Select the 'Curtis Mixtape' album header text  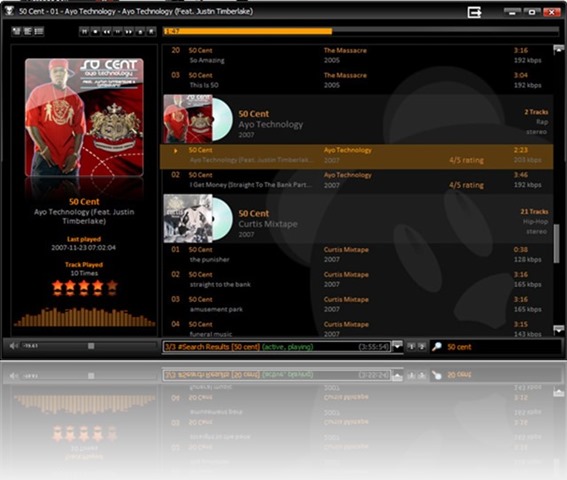tap(268, 224)
